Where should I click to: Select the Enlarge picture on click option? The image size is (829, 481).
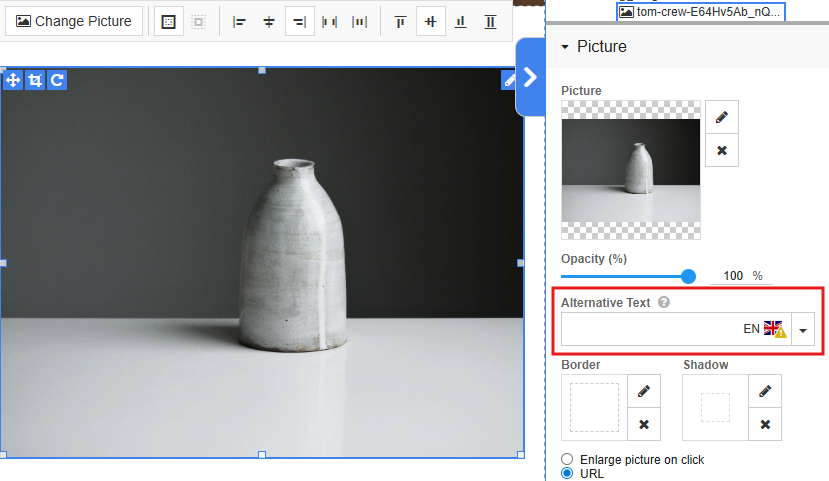(x=567, y=460)
